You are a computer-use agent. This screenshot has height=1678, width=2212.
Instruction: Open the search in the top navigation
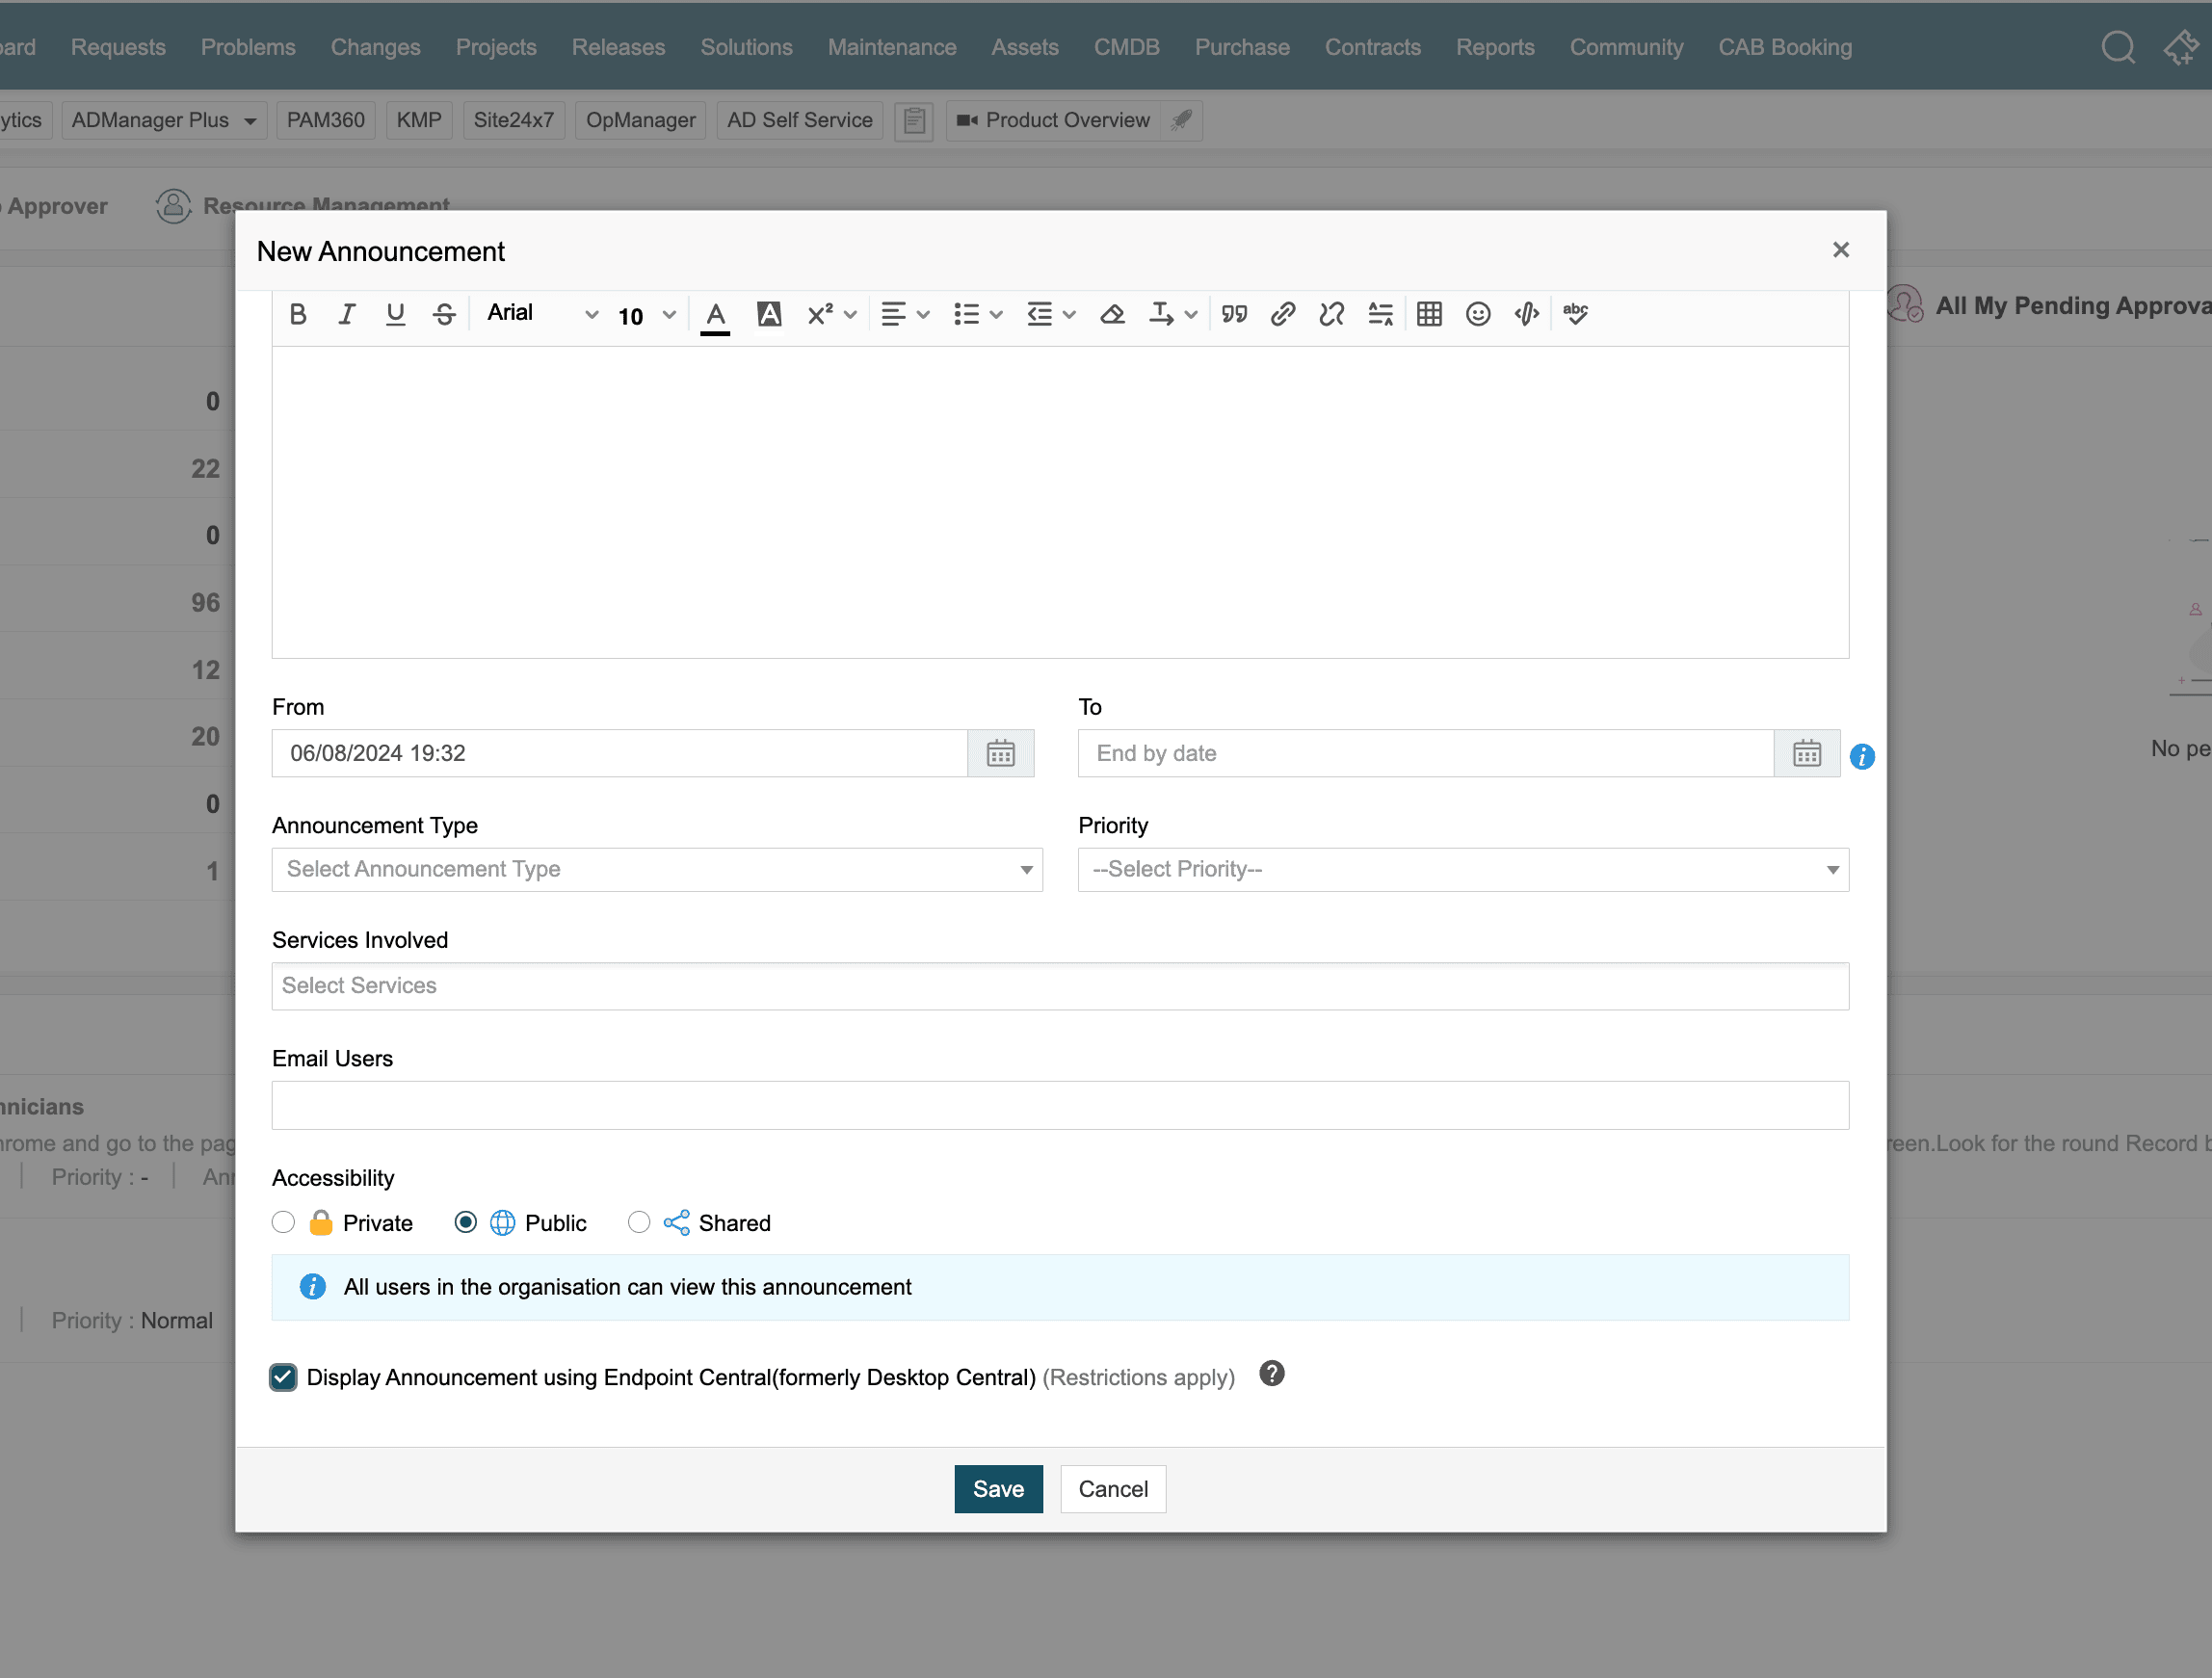(2119, 47)
